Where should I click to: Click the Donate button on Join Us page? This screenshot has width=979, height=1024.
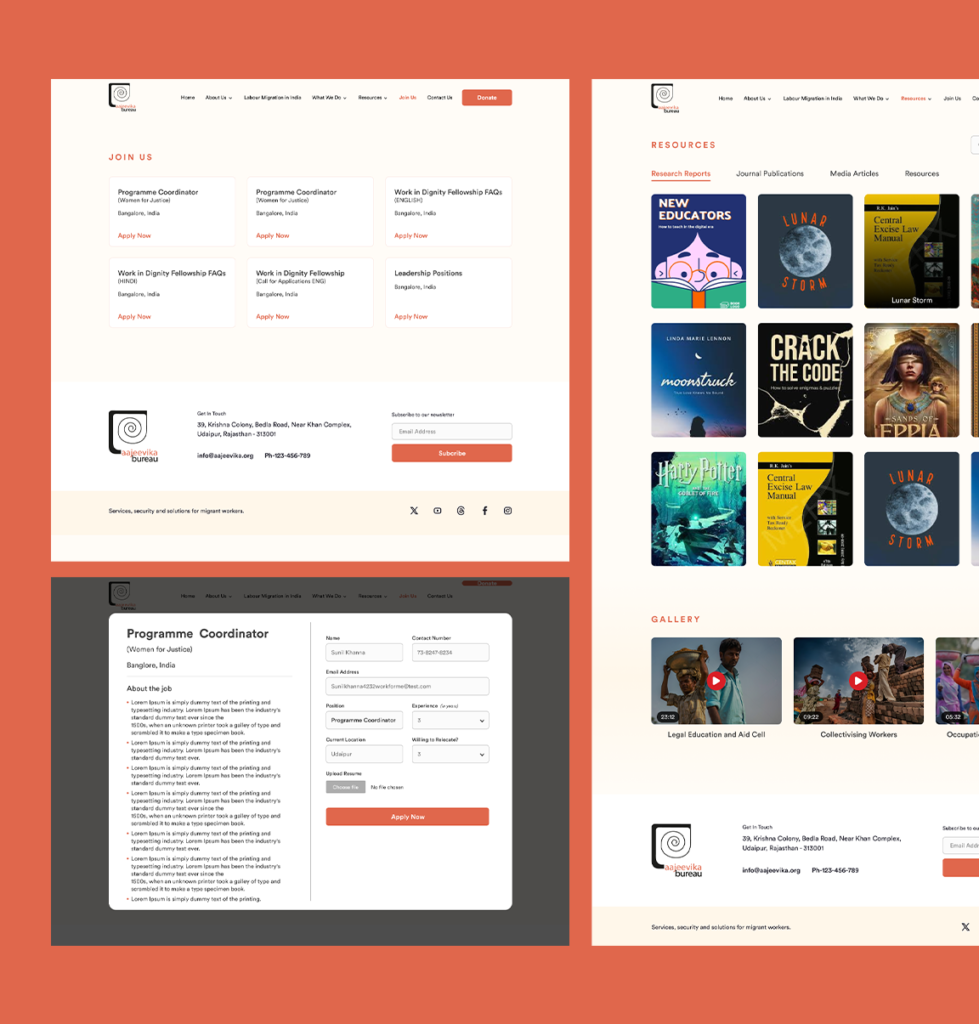click(x=487, y=97)
